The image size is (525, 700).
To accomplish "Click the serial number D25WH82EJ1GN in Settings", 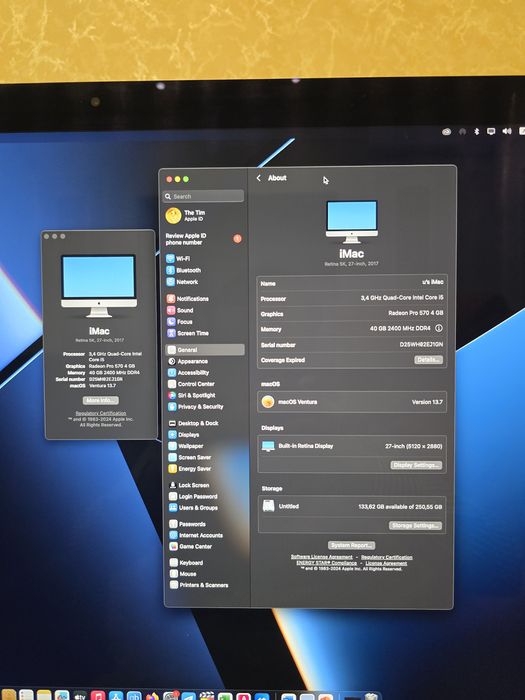I will click(421, 344).
